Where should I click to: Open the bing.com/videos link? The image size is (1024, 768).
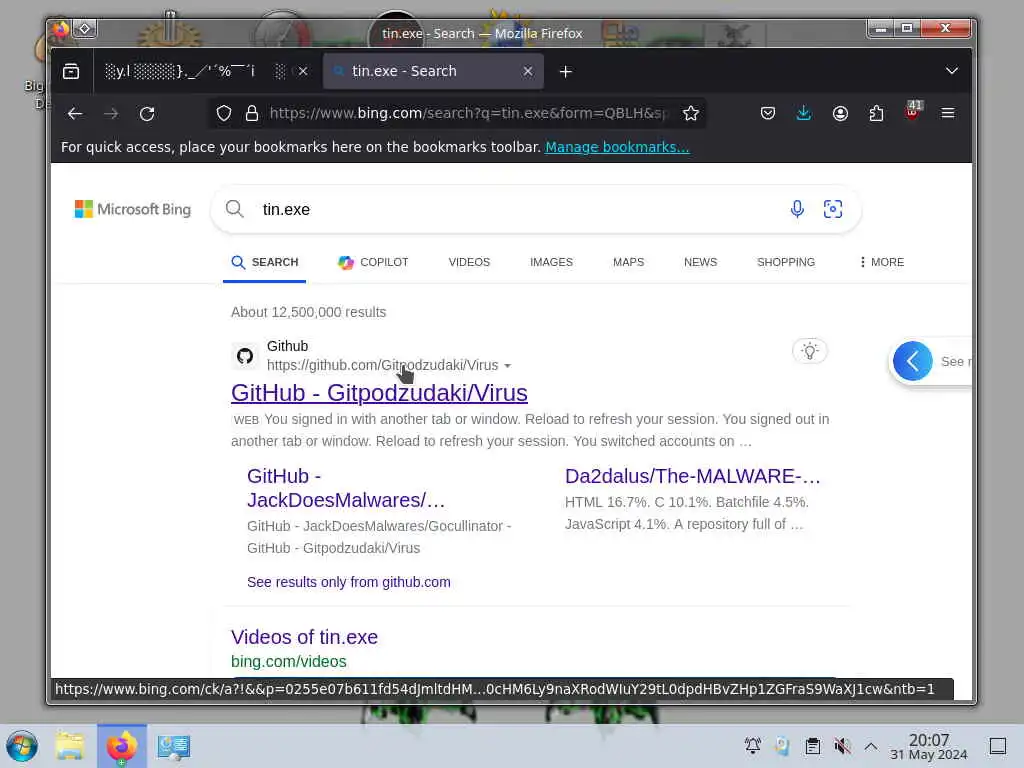click(289, 662)
